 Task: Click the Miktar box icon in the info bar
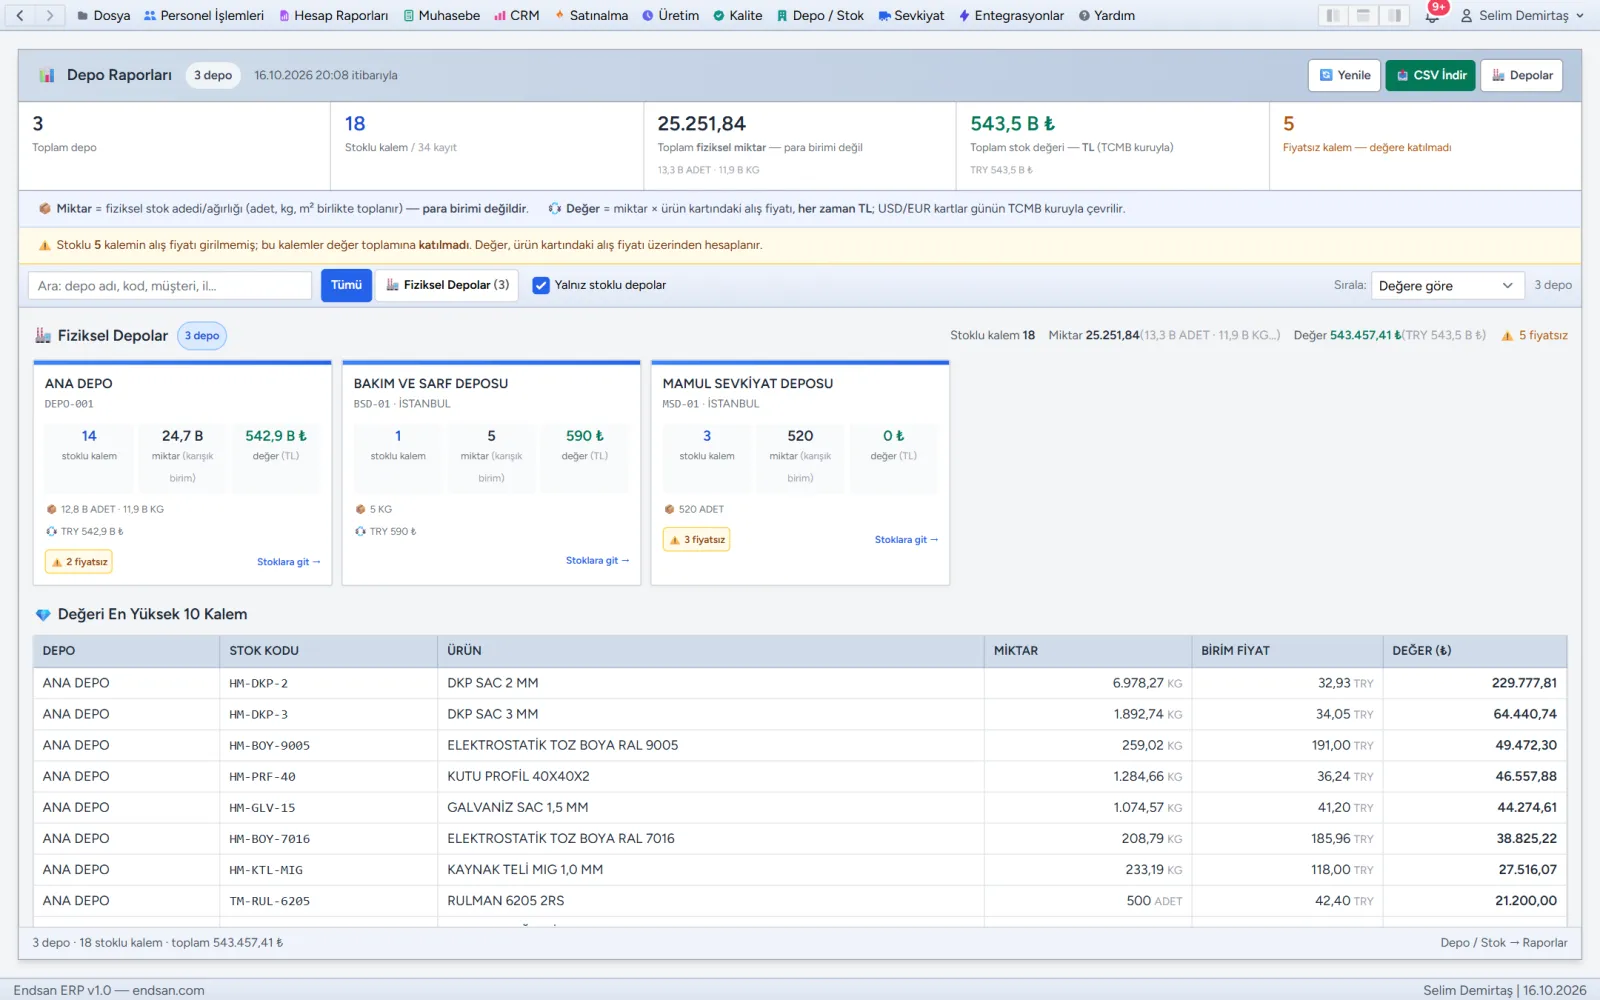pyautogui.click(x=45, y=209)
